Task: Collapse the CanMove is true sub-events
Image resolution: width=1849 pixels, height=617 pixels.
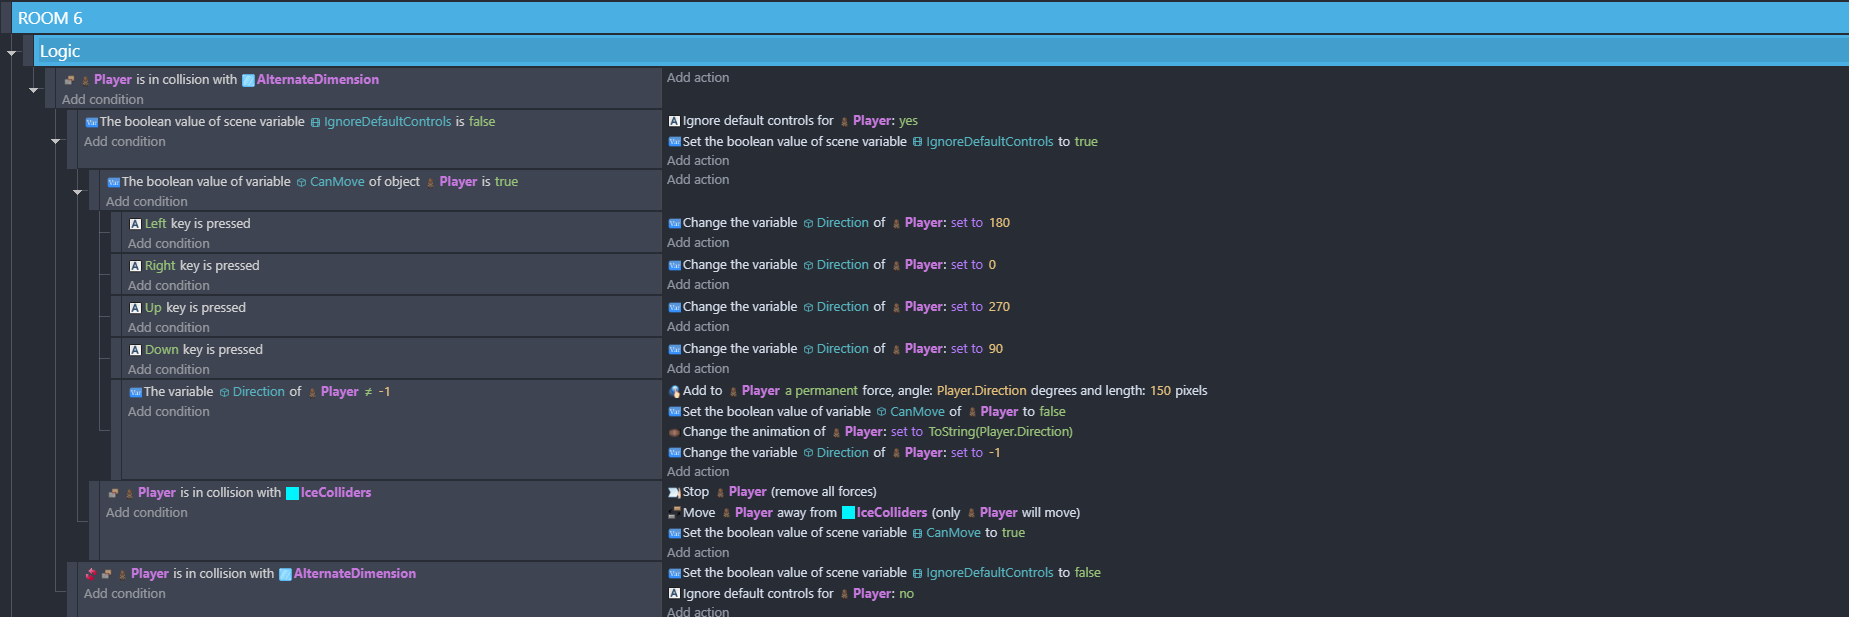Action: click(78, 192)
